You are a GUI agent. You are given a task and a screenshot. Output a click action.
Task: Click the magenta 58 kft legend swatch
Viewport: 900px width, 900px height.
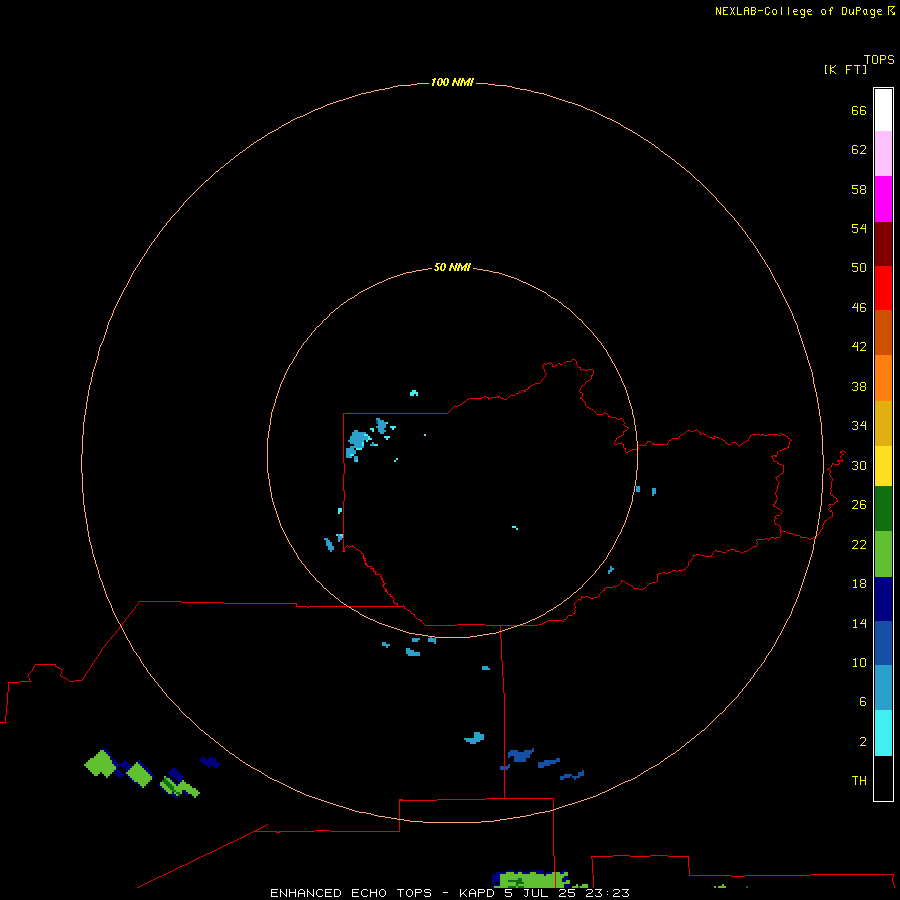pos(883,199)
